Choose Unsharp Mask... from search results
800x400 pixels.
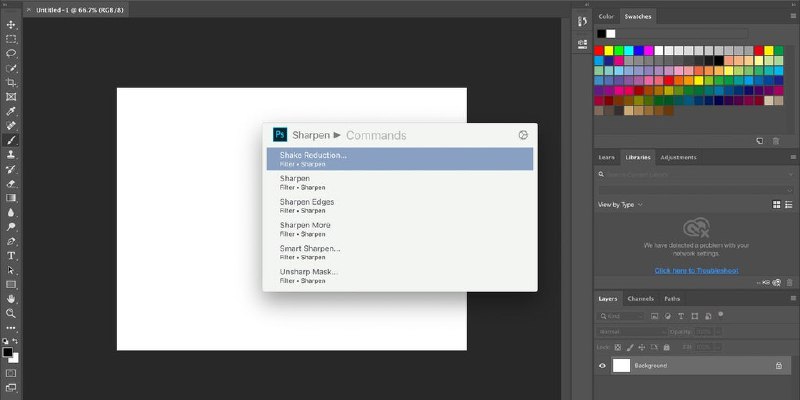click(x=400, y=276)
